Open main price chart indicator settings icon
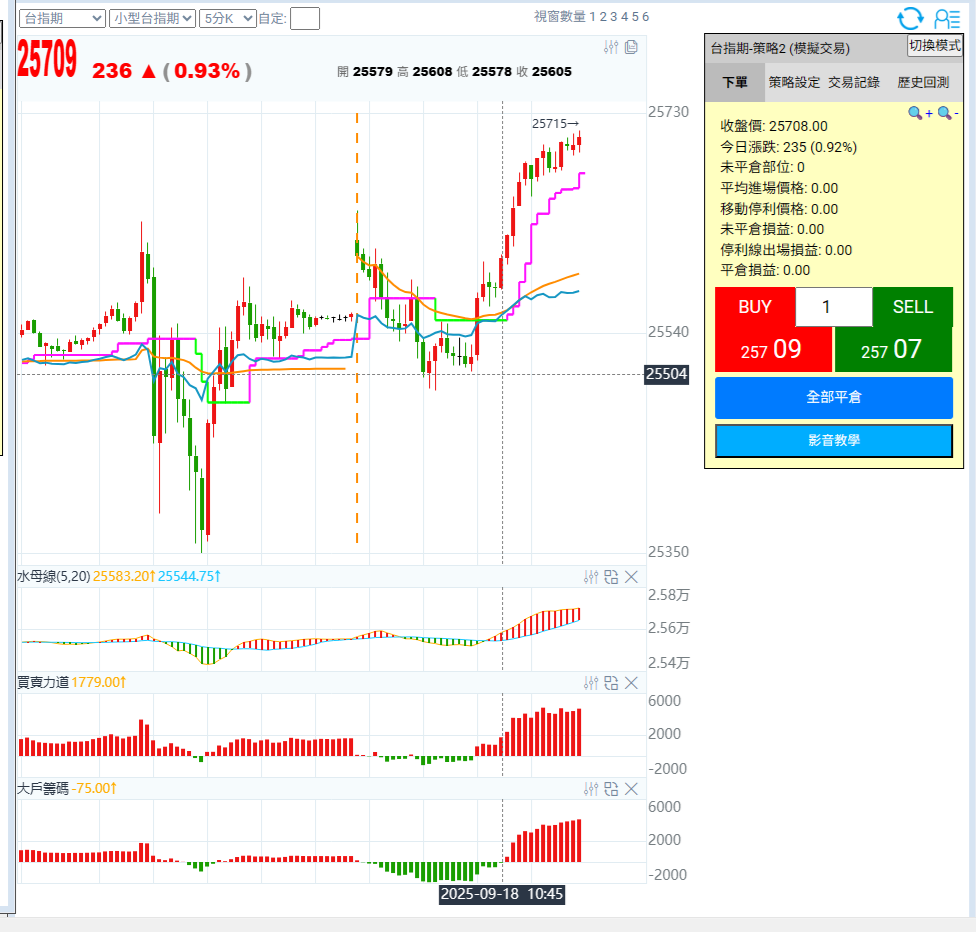Image resolution: width=976 pixels, height=932 pixels. coord(612,47)
